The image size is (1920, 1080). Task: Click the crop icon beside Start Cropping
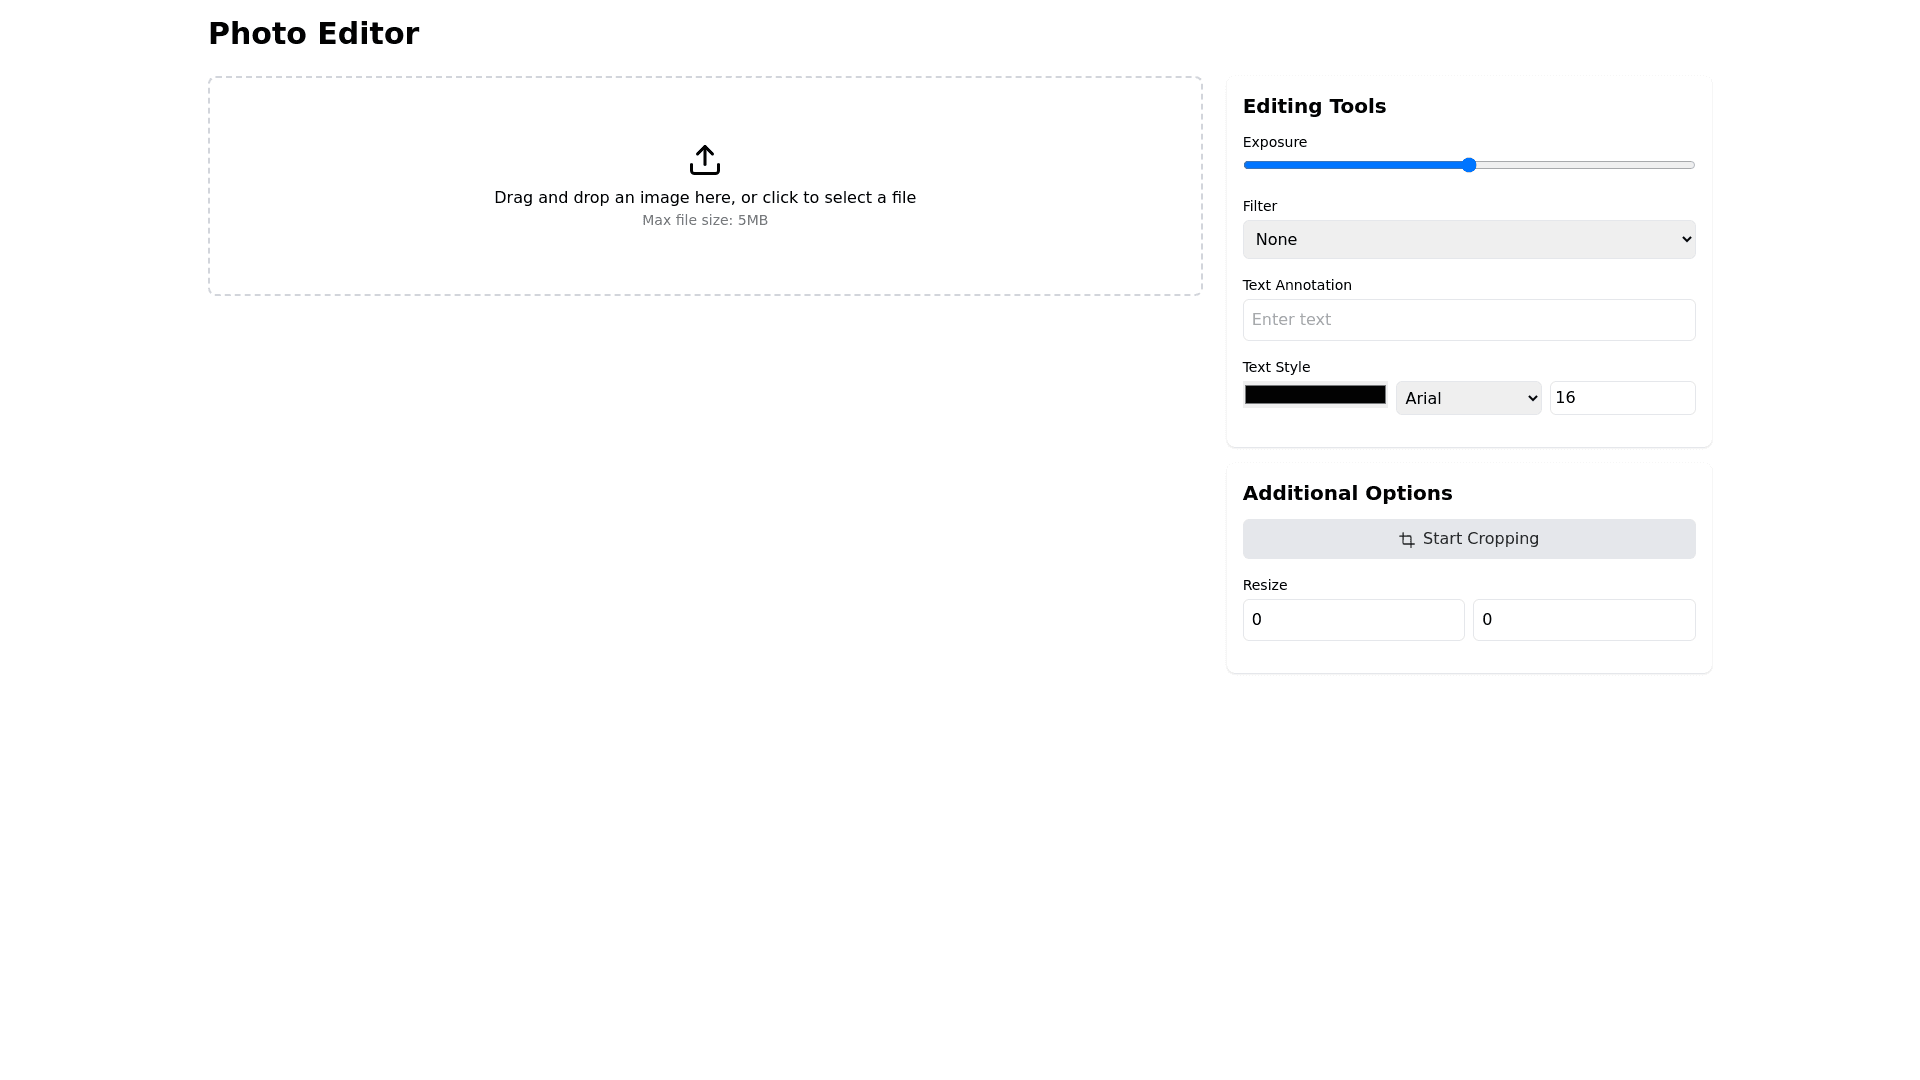pos(1407,540)
